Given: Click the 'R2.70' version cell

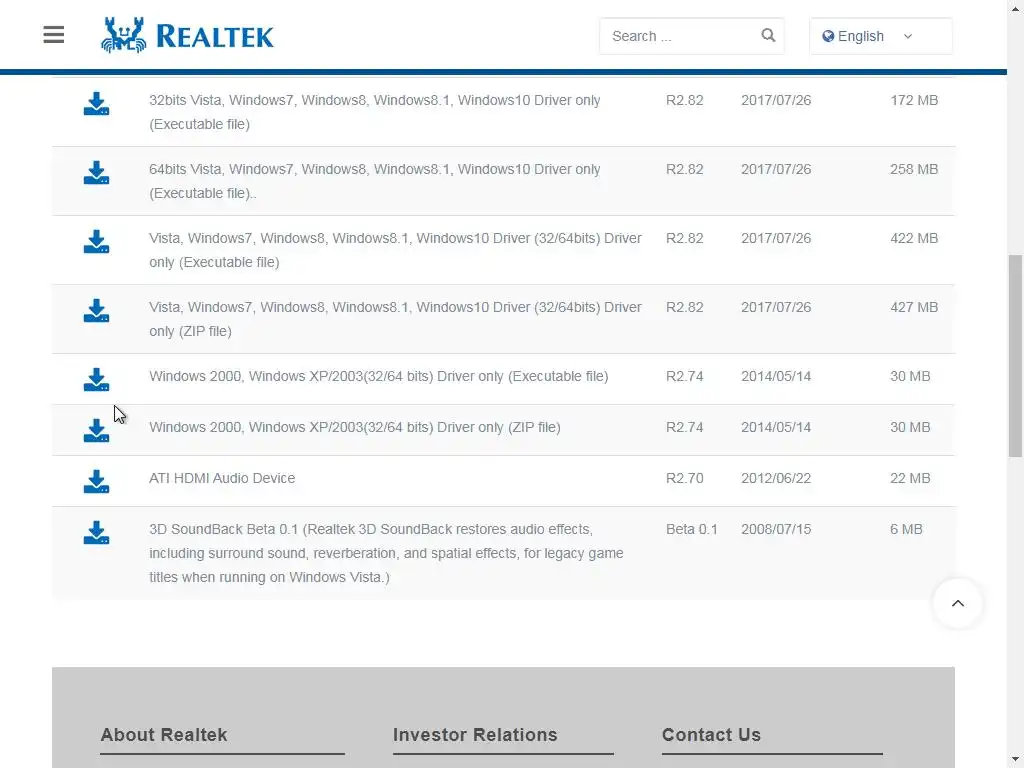Looking at the screenshot, I should pos(684,478).
